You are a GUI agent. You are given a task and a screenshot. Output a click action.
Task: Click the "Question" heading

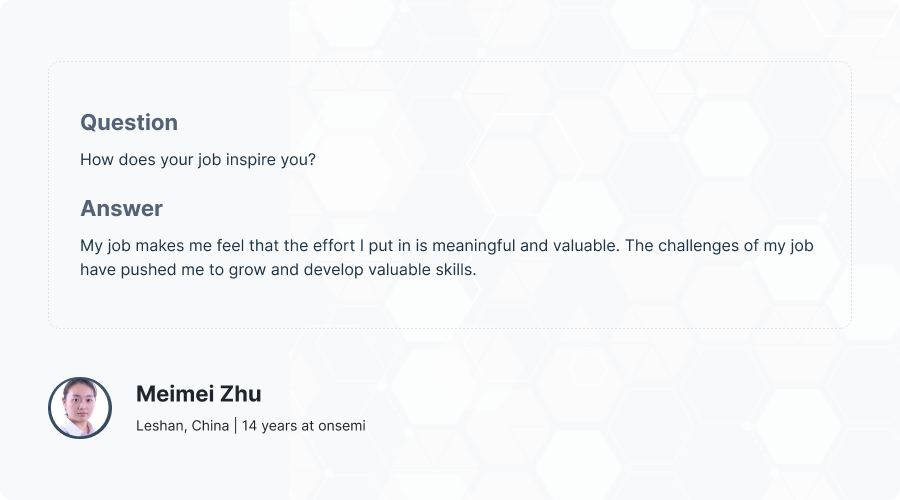[129, 122]
